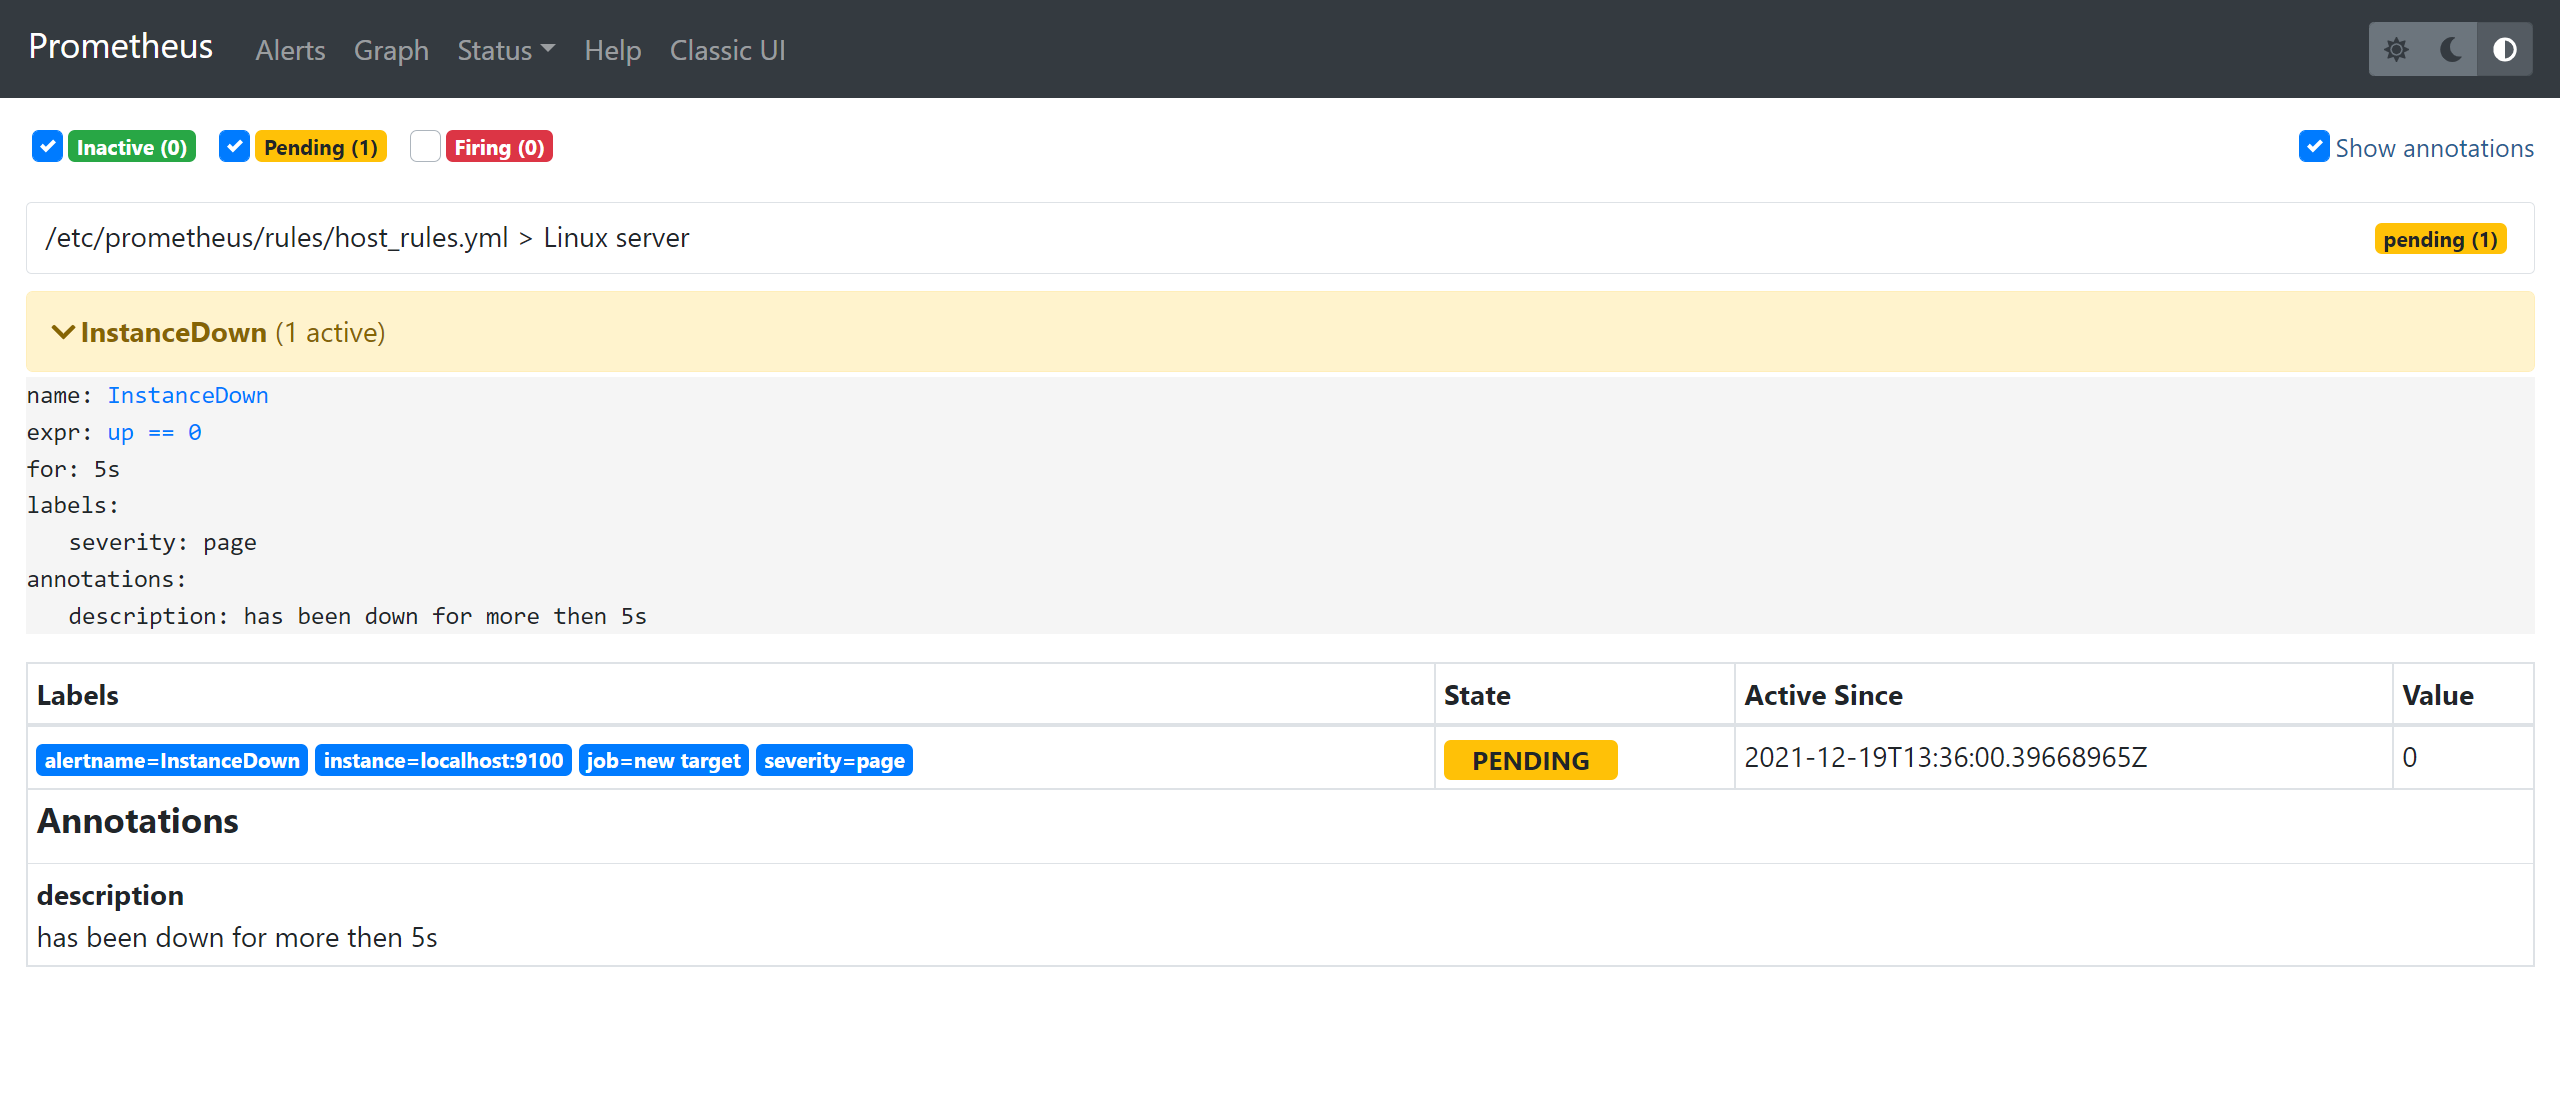Toggle Show annotations checkbox
The width and height of the screenshot is (2560, 1095).
(x=2314, y=146)
